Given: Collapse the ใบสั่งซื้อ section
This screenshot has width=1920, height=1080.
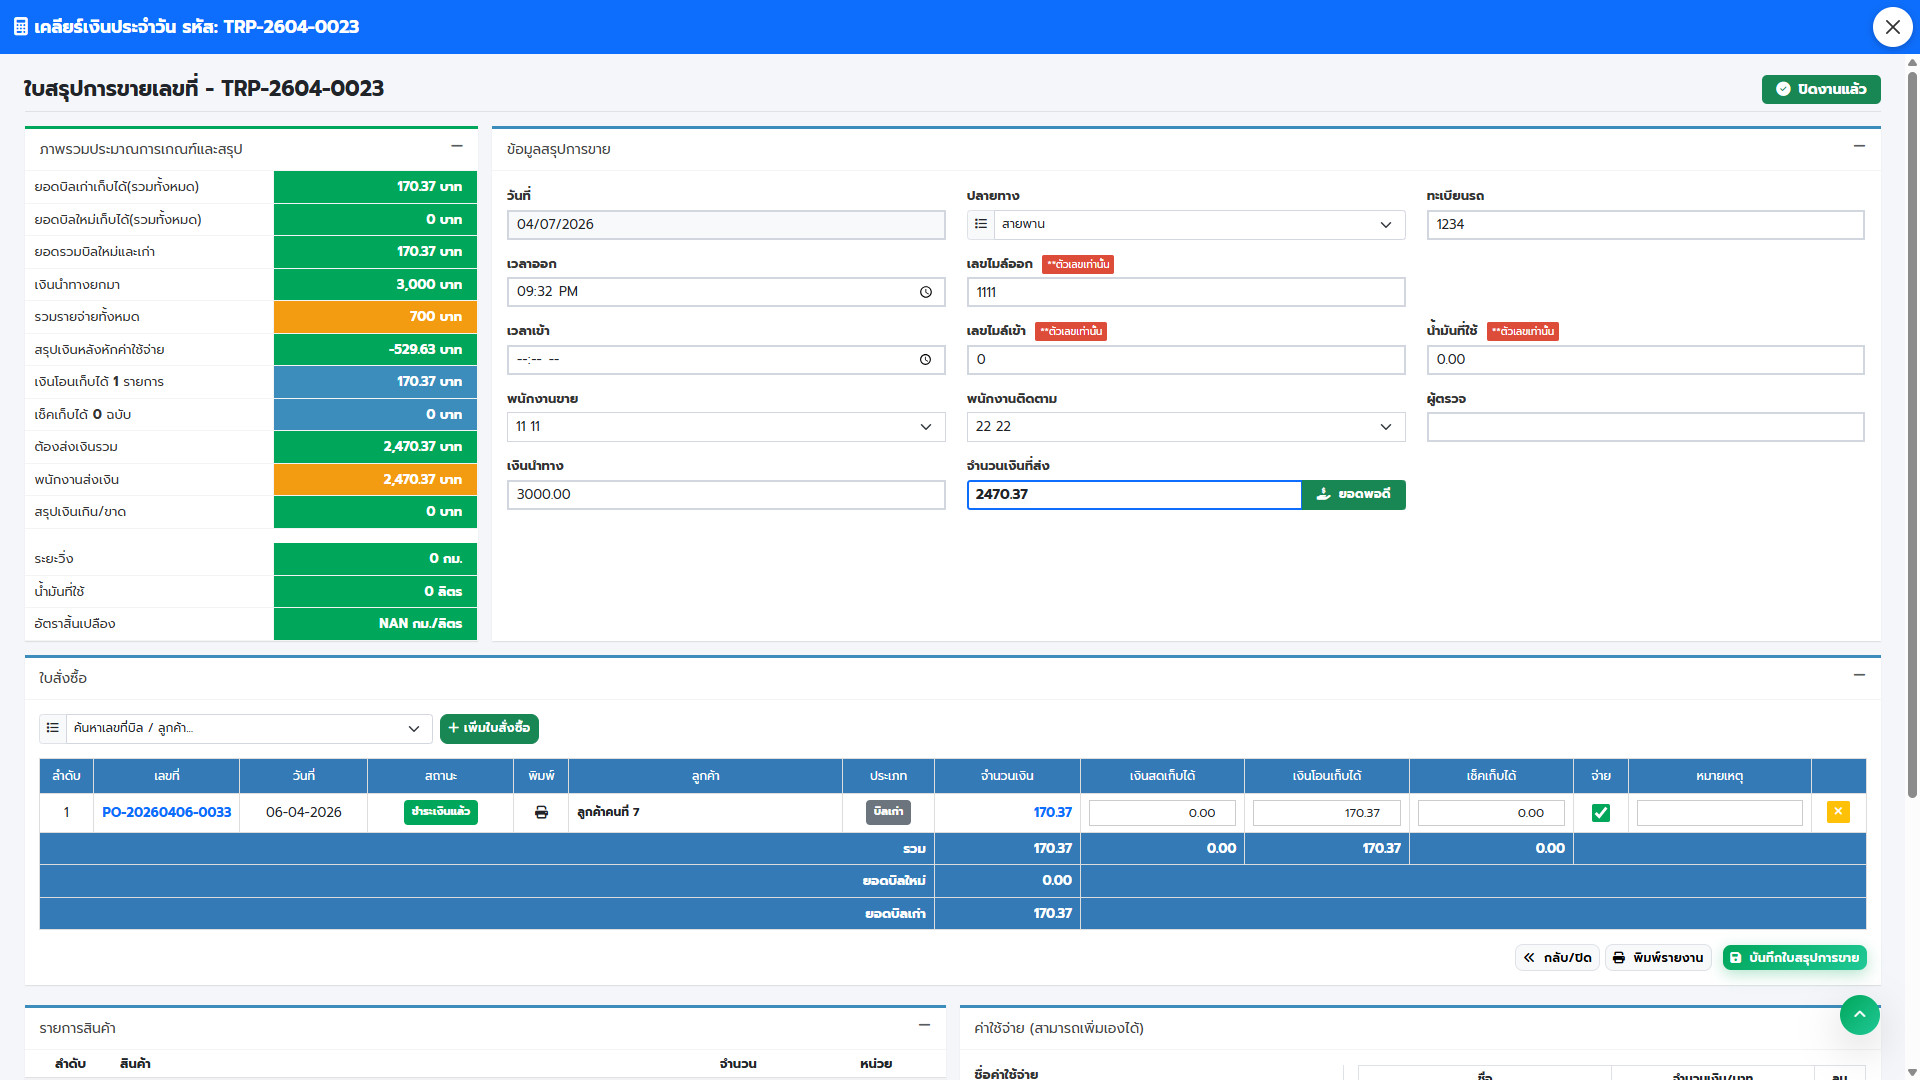Looking at the screenshot, I should (1859, 675).
